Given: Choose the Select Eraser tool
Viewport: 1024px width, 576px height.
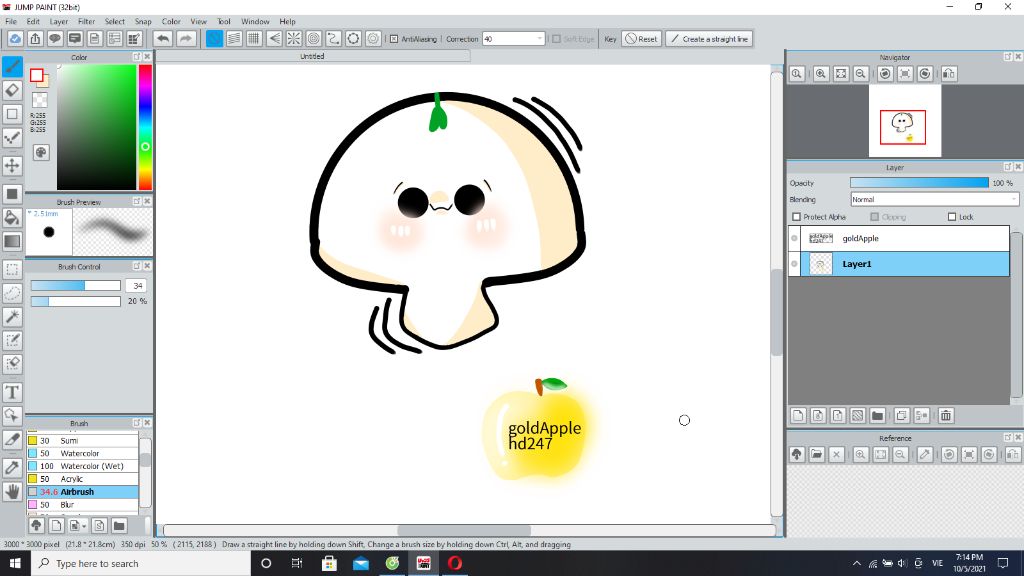Looking at the screenshot, I should (x=12, y=364).
